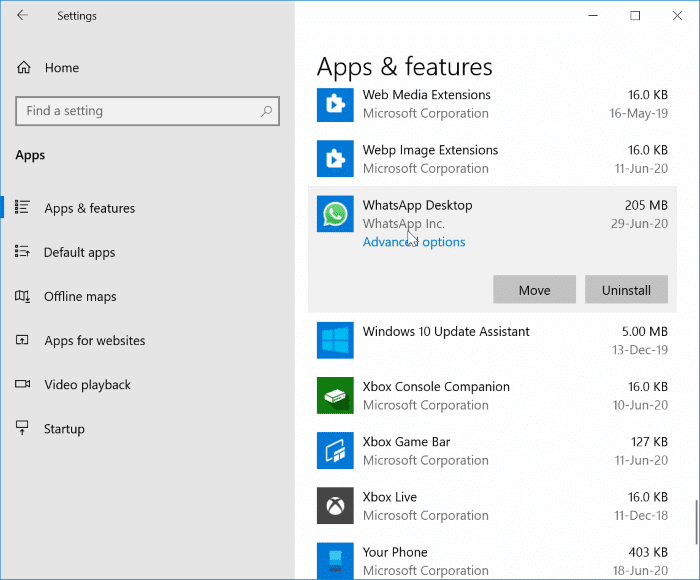Click the Your Phone app icon
Viewport: 700px width, 580px height.
coord(335,561)
